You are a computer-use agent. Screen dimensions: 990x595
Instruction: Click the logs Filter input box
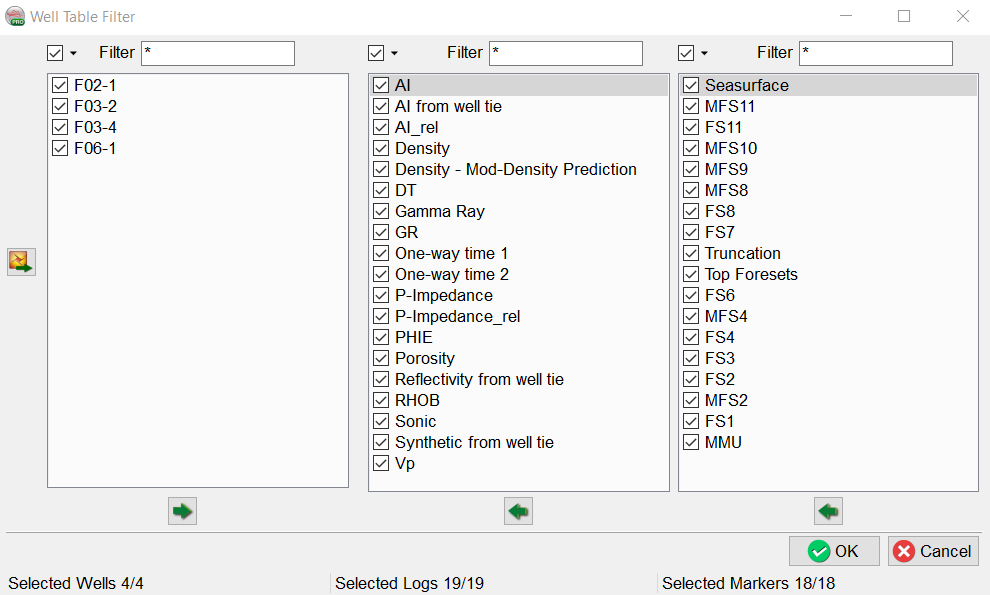coord(566,53)
